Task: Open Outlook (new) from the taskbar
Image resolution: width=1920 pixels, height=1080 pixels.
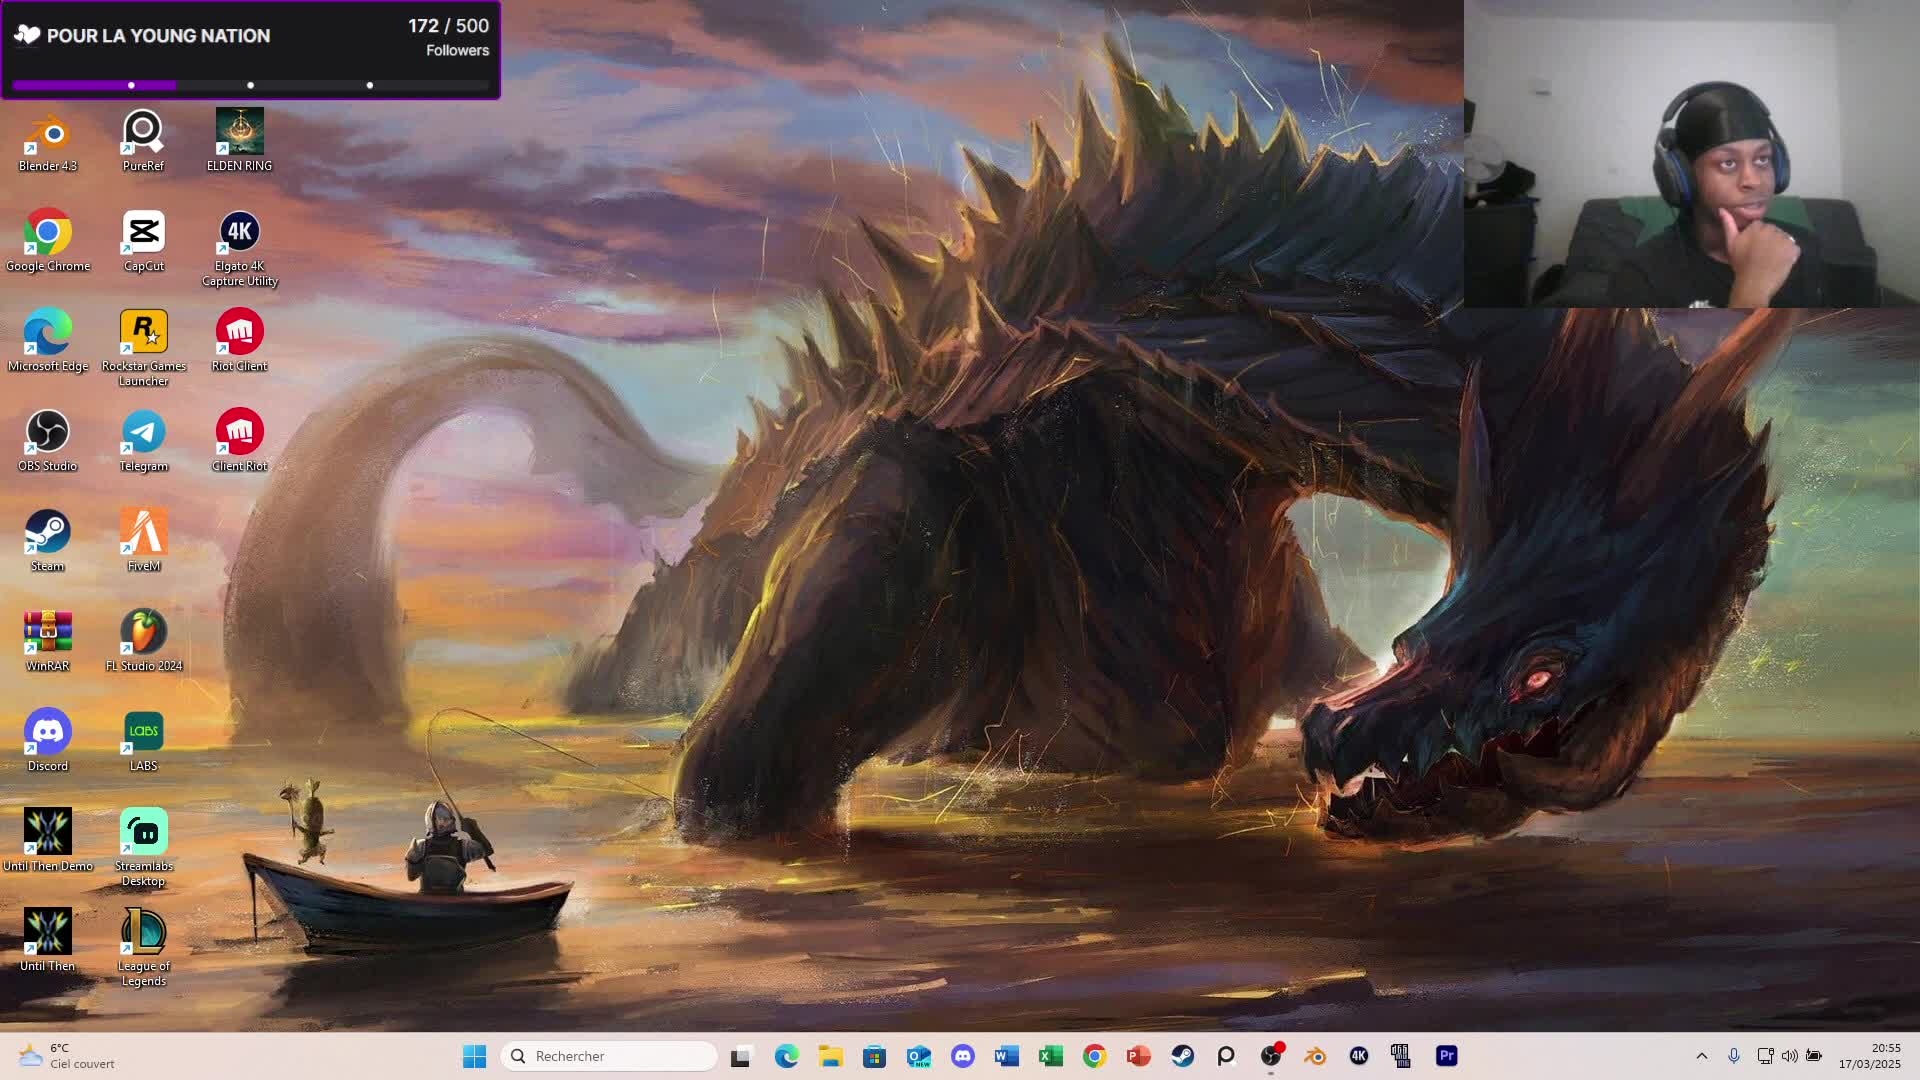Action: 918,1056
